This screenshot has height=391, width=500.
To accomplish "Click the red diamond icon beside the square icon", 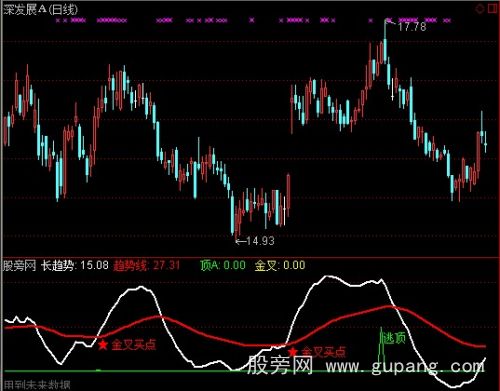I will [x=480, y=9].
